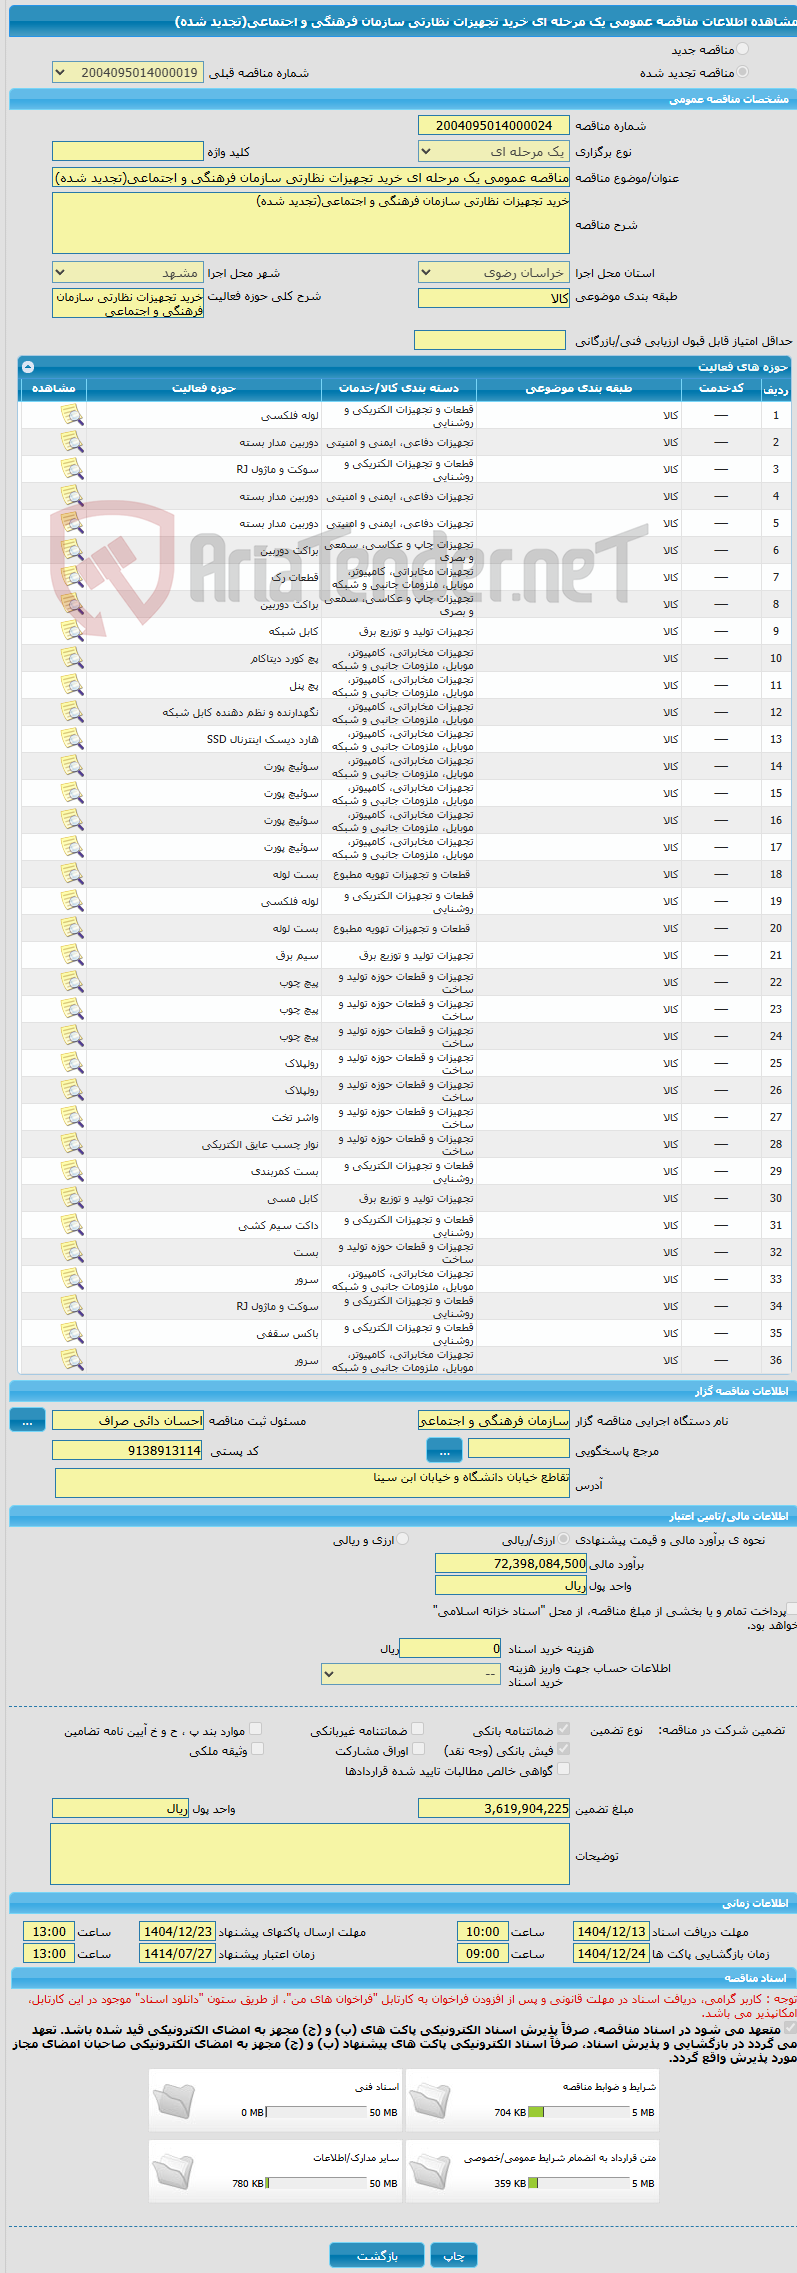Open the شماره مناقصه قبلی dropdown

click(x=128, y=72)
